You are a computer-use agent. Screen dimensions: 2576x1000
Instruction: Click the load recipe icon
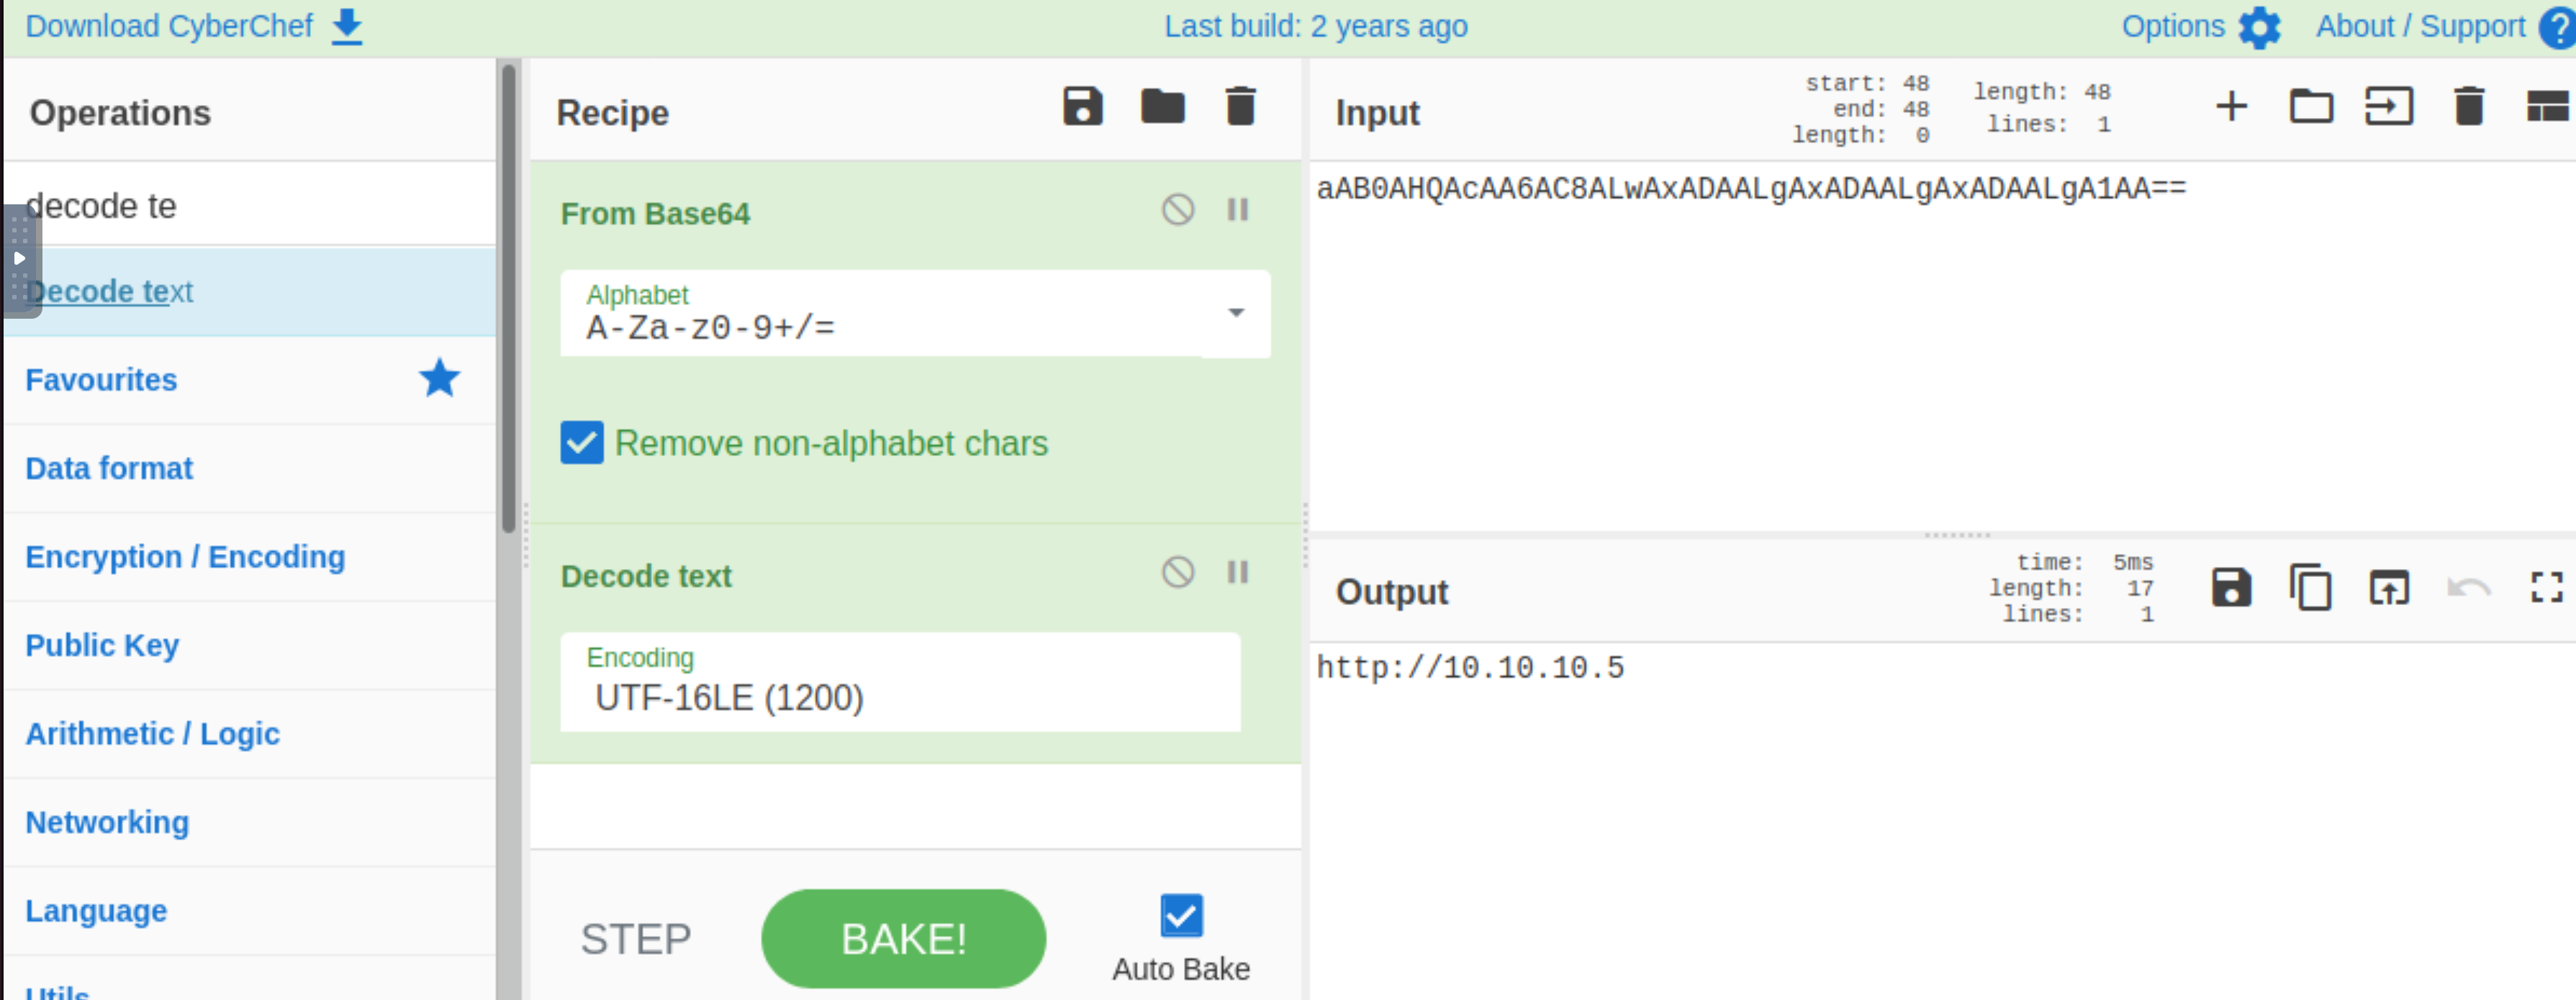[1162, 110]
